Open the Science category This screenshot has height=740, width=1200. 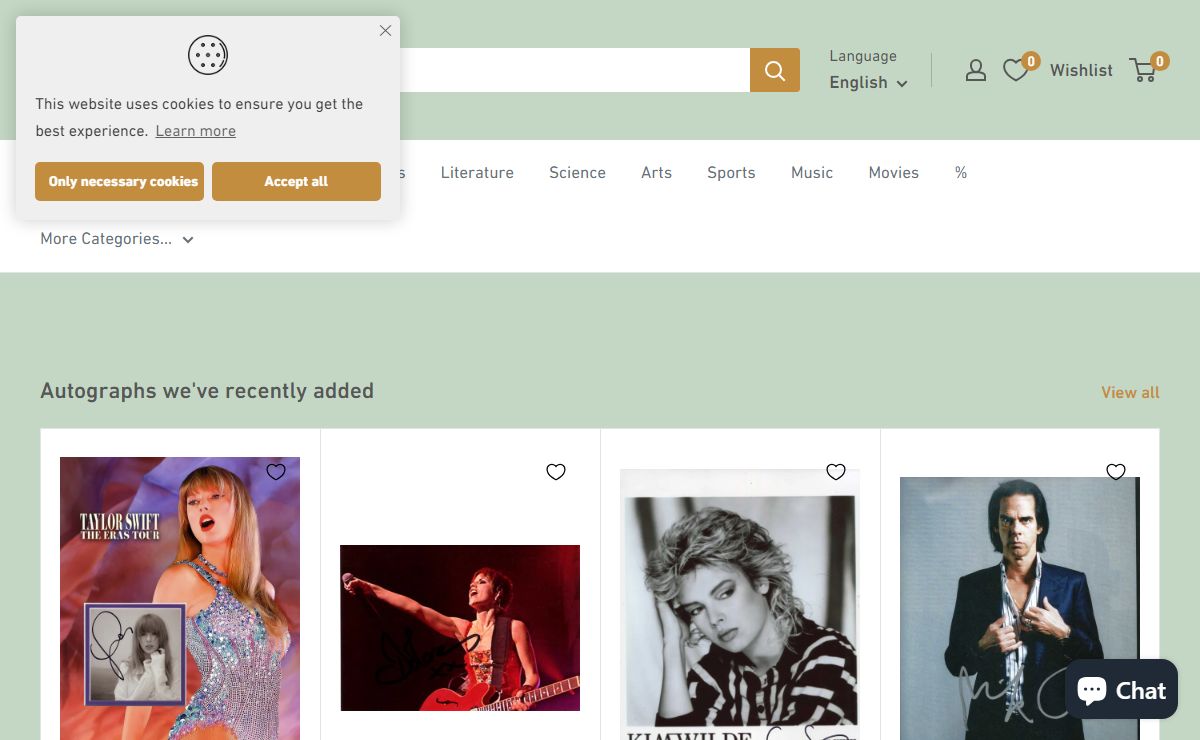(577, 173)
